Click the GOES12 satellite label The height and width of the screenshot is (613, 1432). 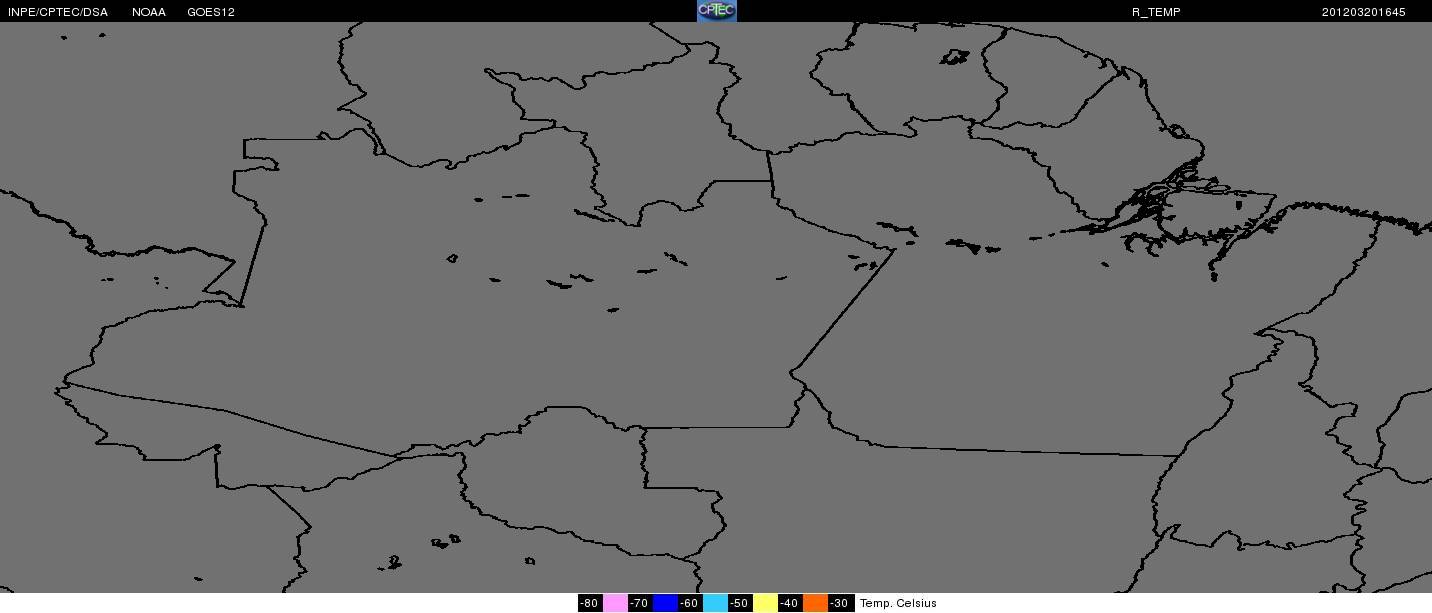point(211,12)
